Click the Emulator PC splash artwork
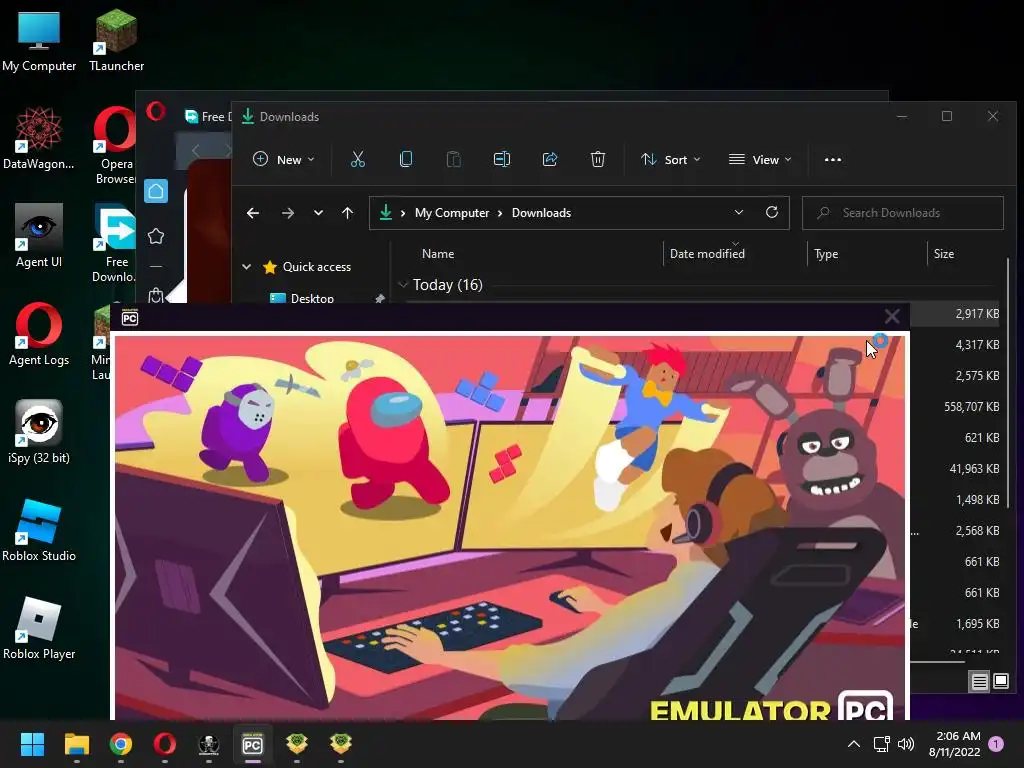Screen dimensions: 1024x768 (x=510, y=526)
